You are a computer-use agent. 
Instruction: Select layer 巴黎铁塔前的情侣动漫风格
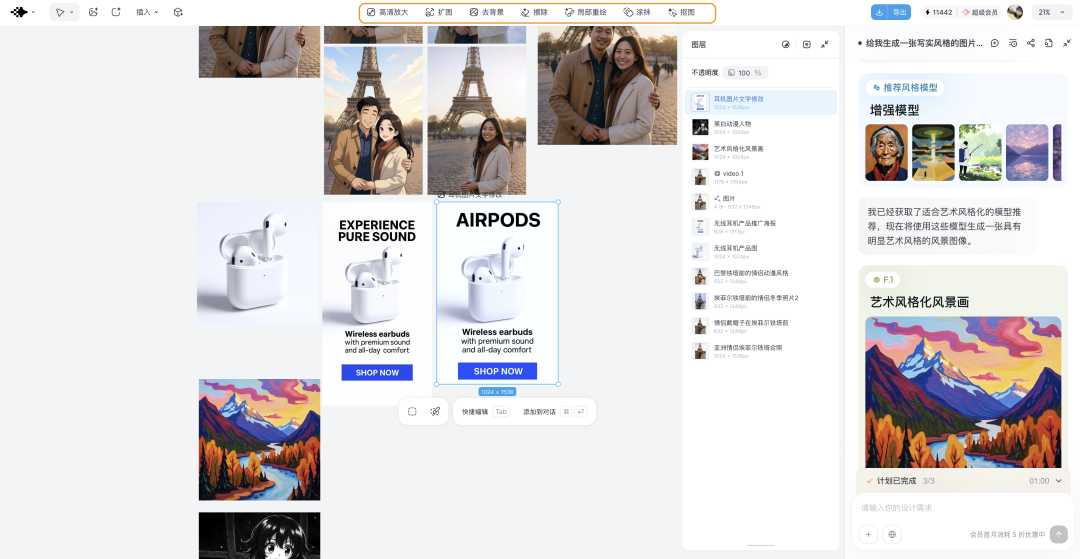click(x=760, y=276)
